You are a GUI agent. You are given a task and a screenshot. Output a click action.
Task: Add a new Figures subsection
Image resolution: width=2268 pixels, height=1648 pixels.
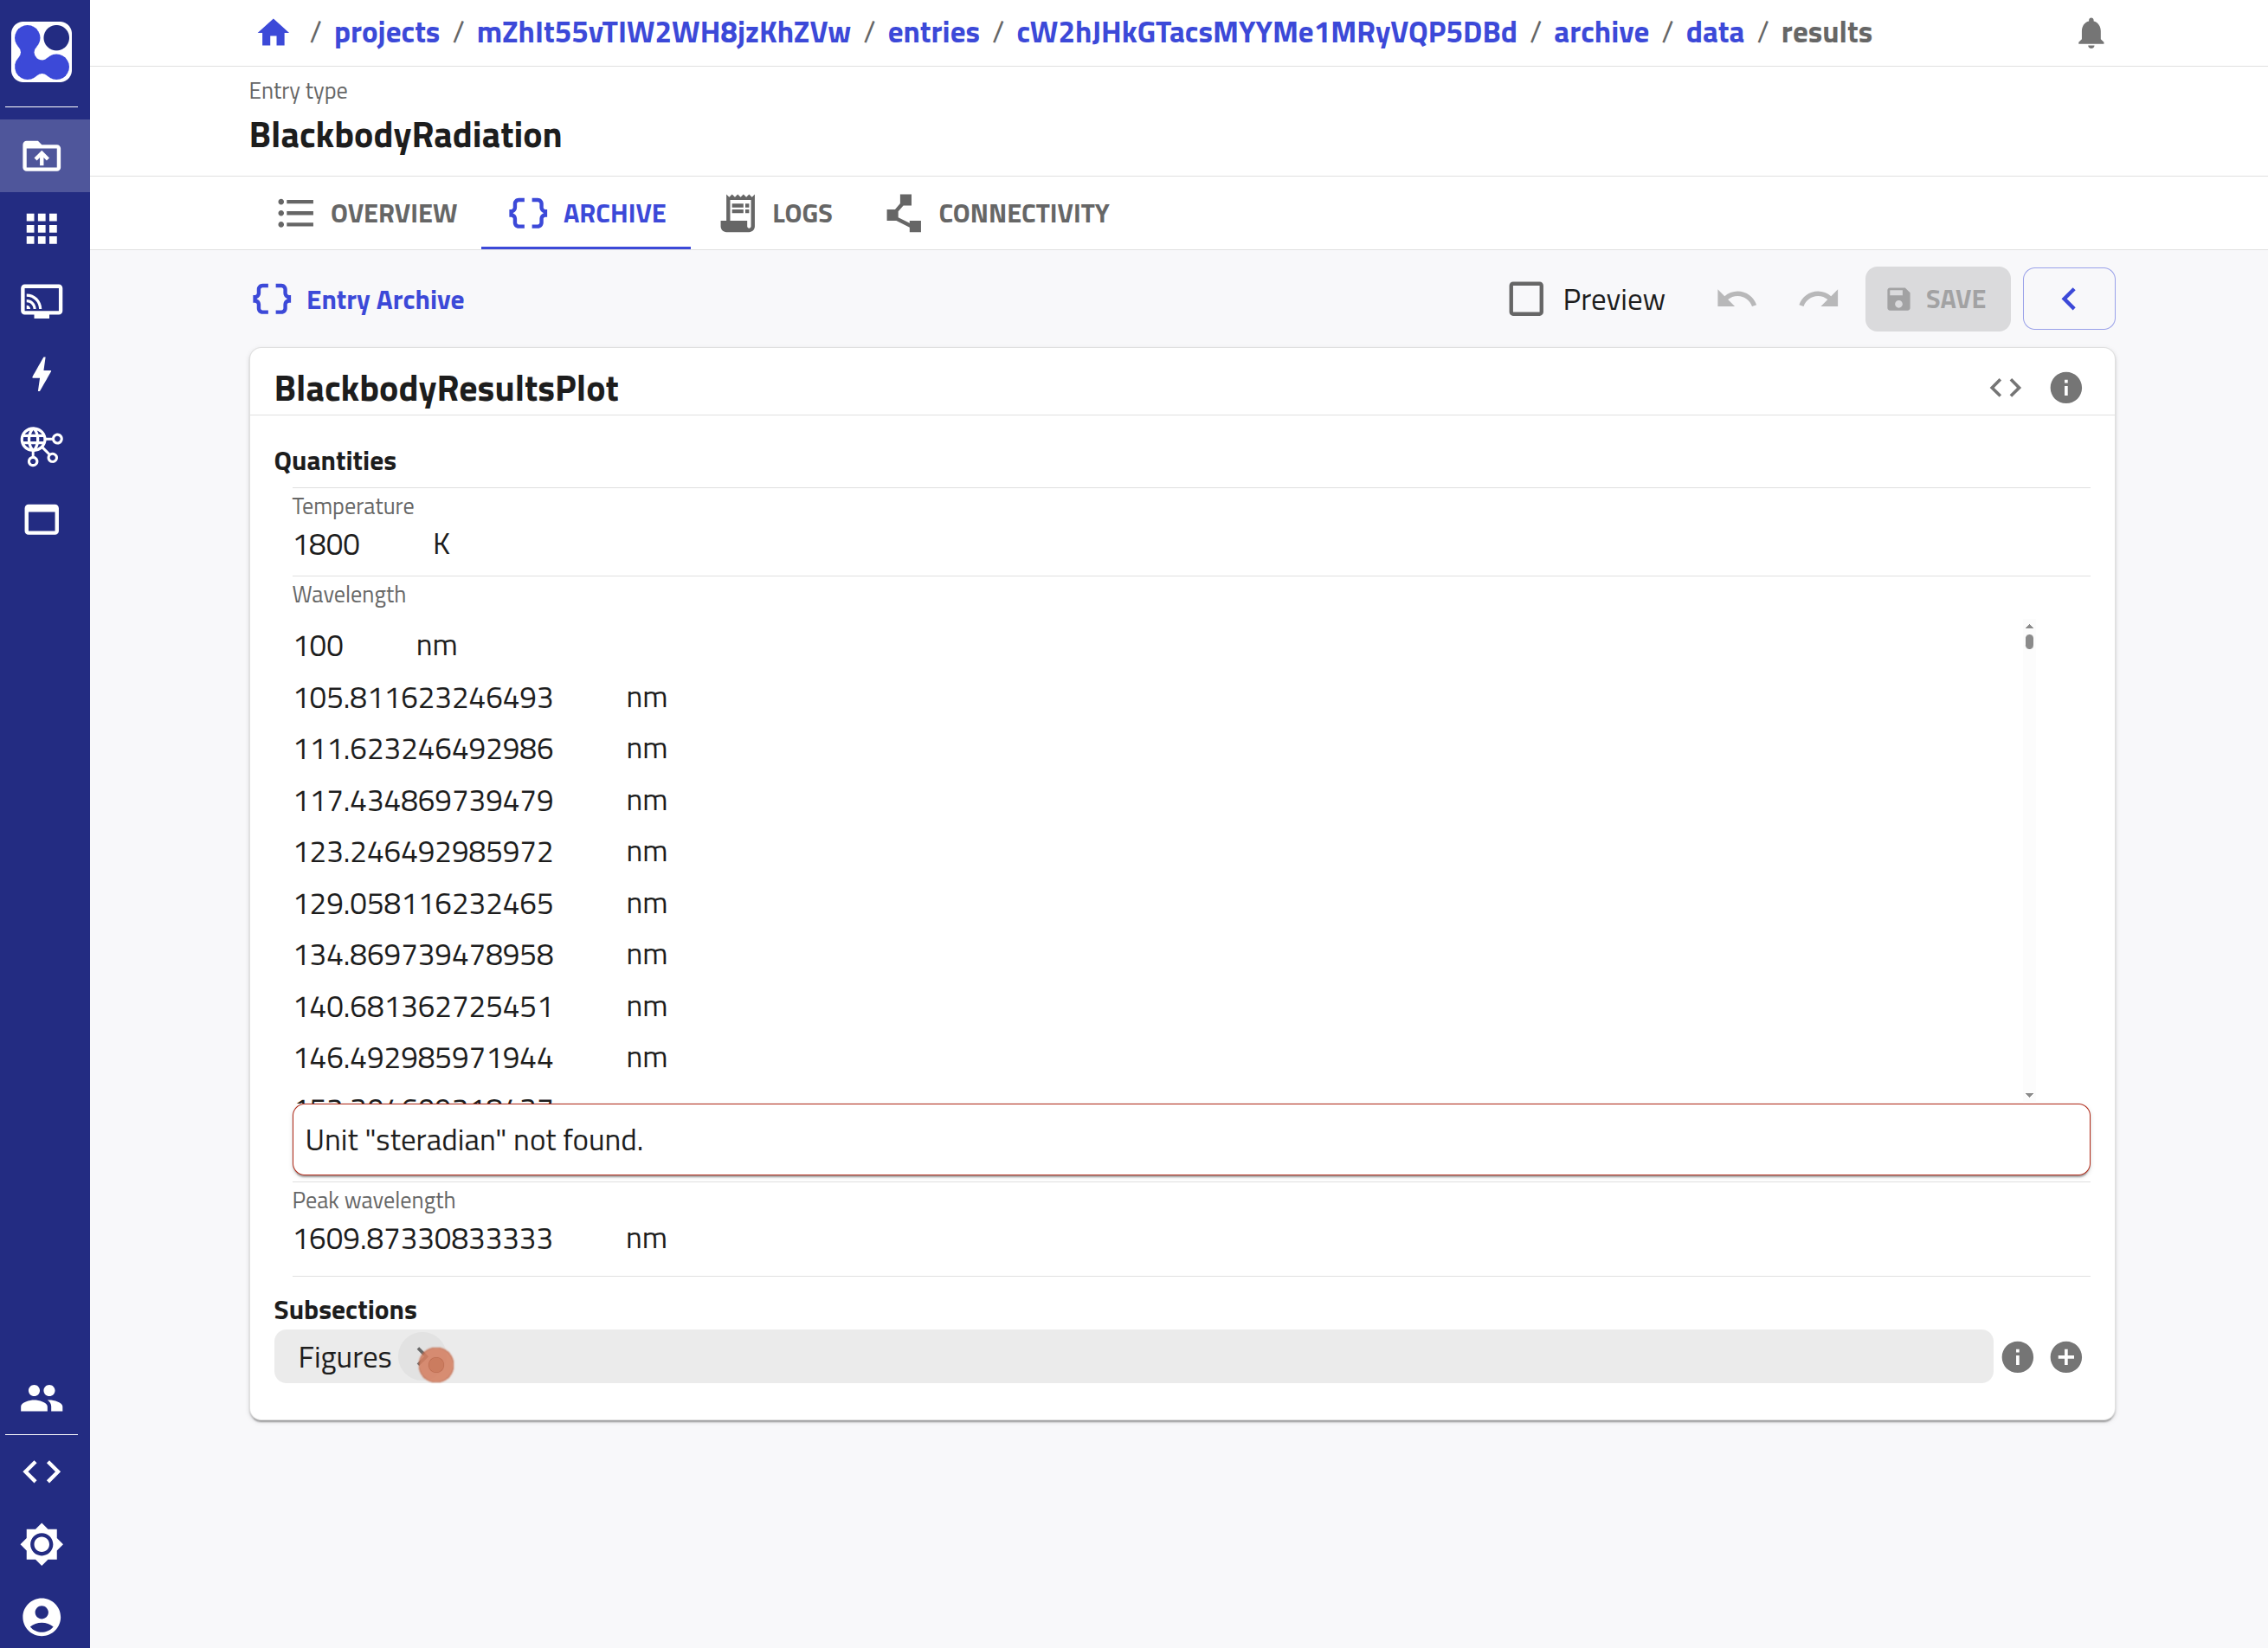click(x=2066, y=1357)
